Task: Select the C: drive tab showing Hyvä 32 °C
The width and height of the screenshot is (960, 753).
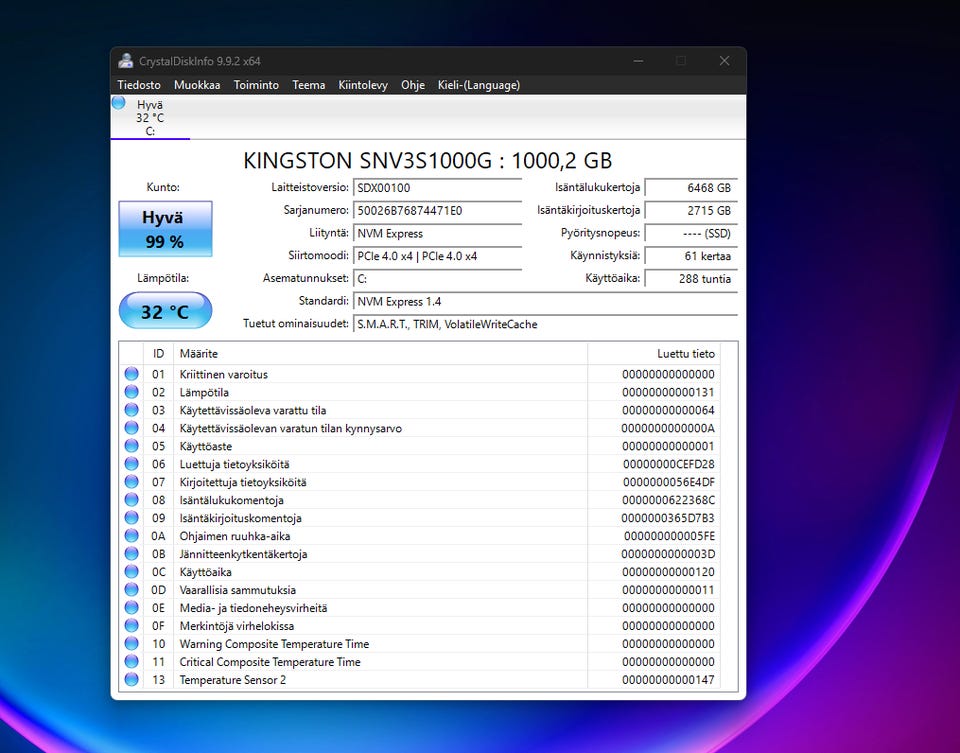Action: point(150,118)
